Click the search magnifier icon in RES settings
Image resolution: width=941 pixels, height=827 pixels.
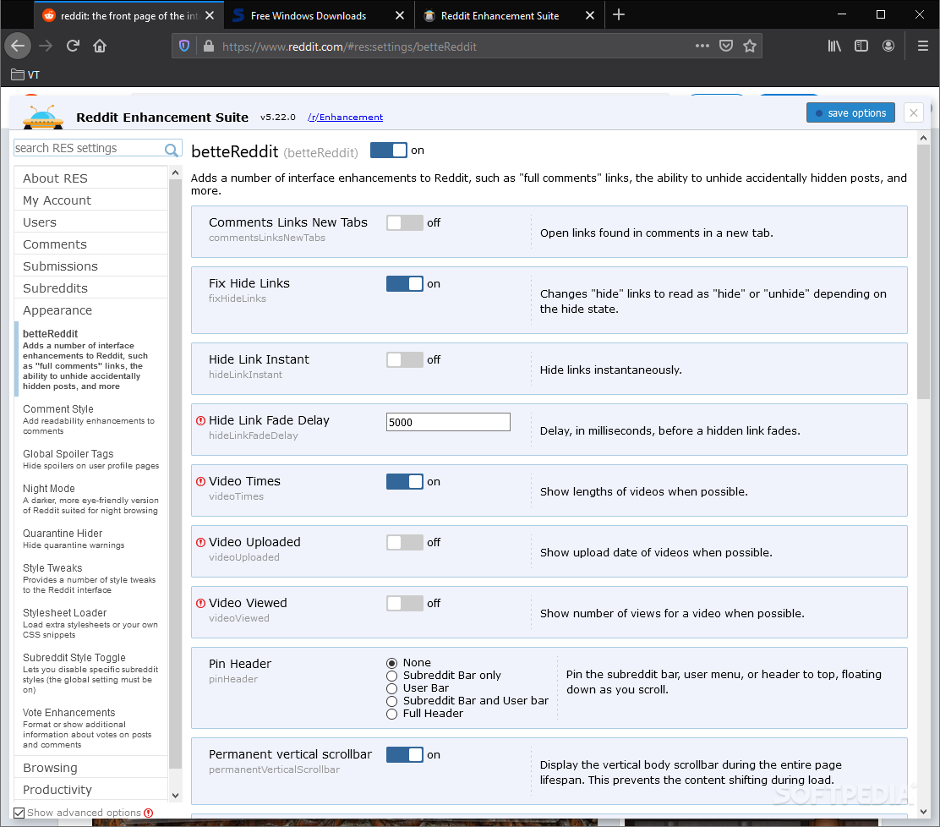[x=172, y=149]
